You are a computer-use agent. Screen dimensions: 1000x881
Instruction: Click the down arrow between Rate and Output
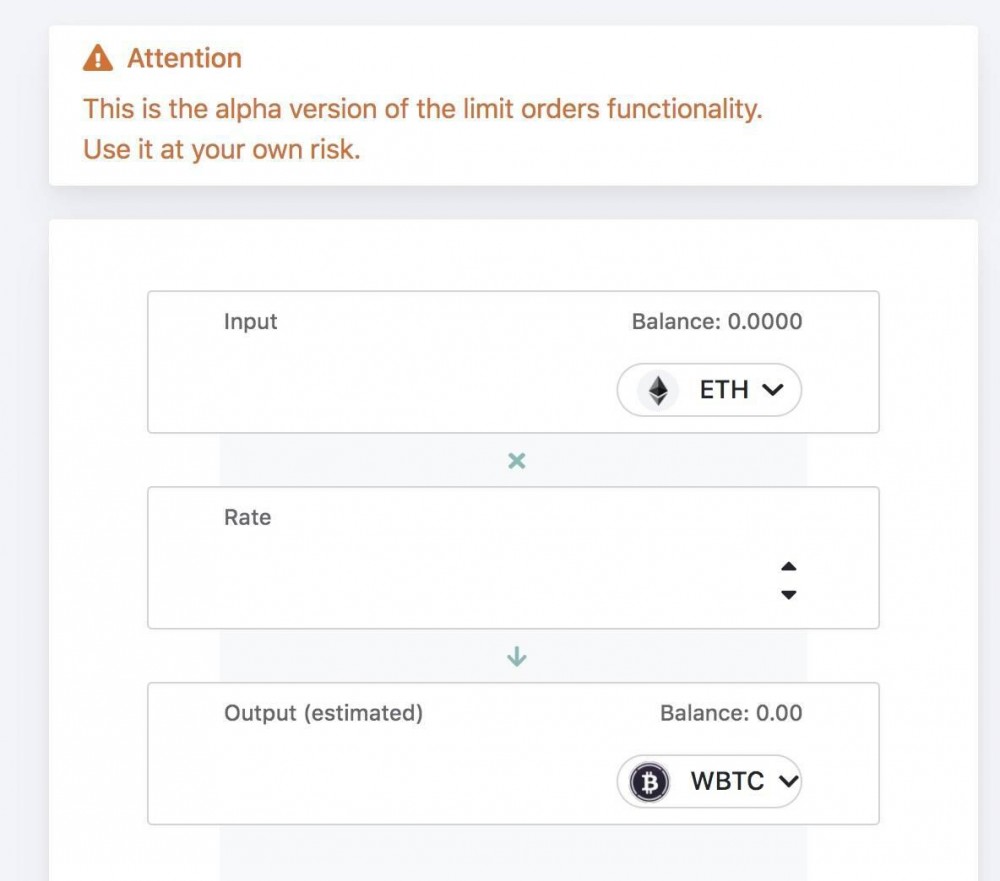pyautogui.click(x=516, y=657)
